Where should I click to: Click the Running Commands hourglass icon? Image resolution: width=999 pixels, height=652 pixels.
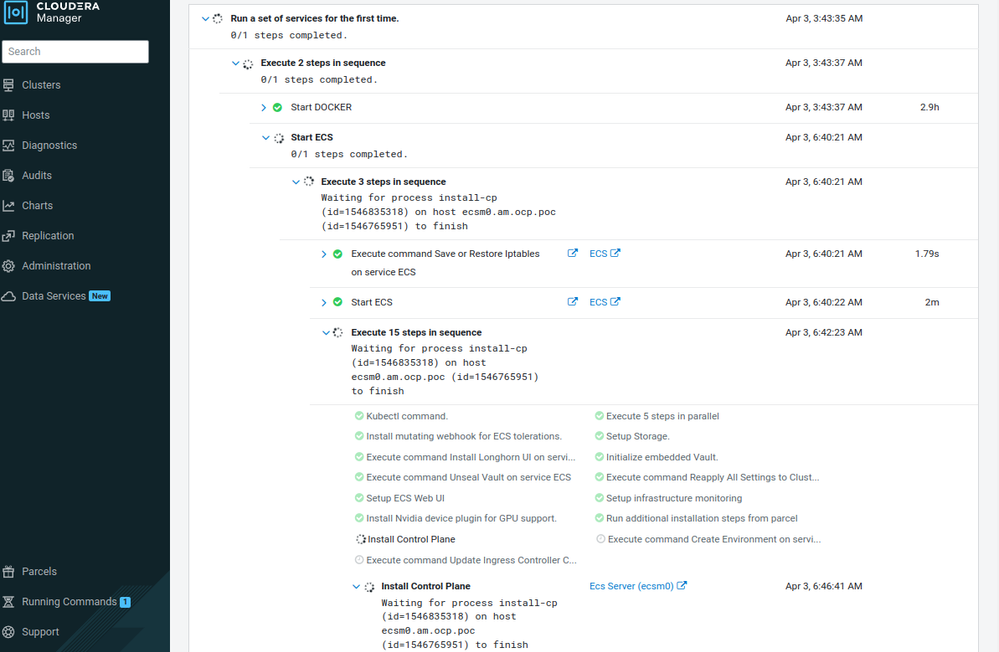8,602
